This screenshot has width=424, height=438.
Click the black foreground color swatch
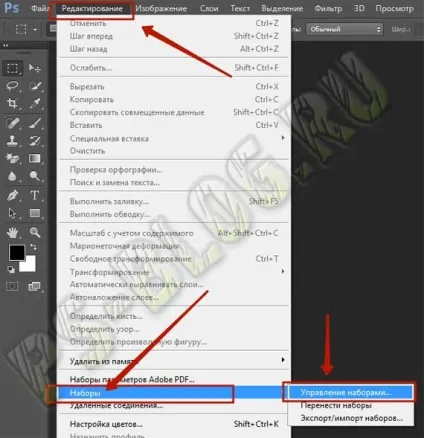click(17, 253)
